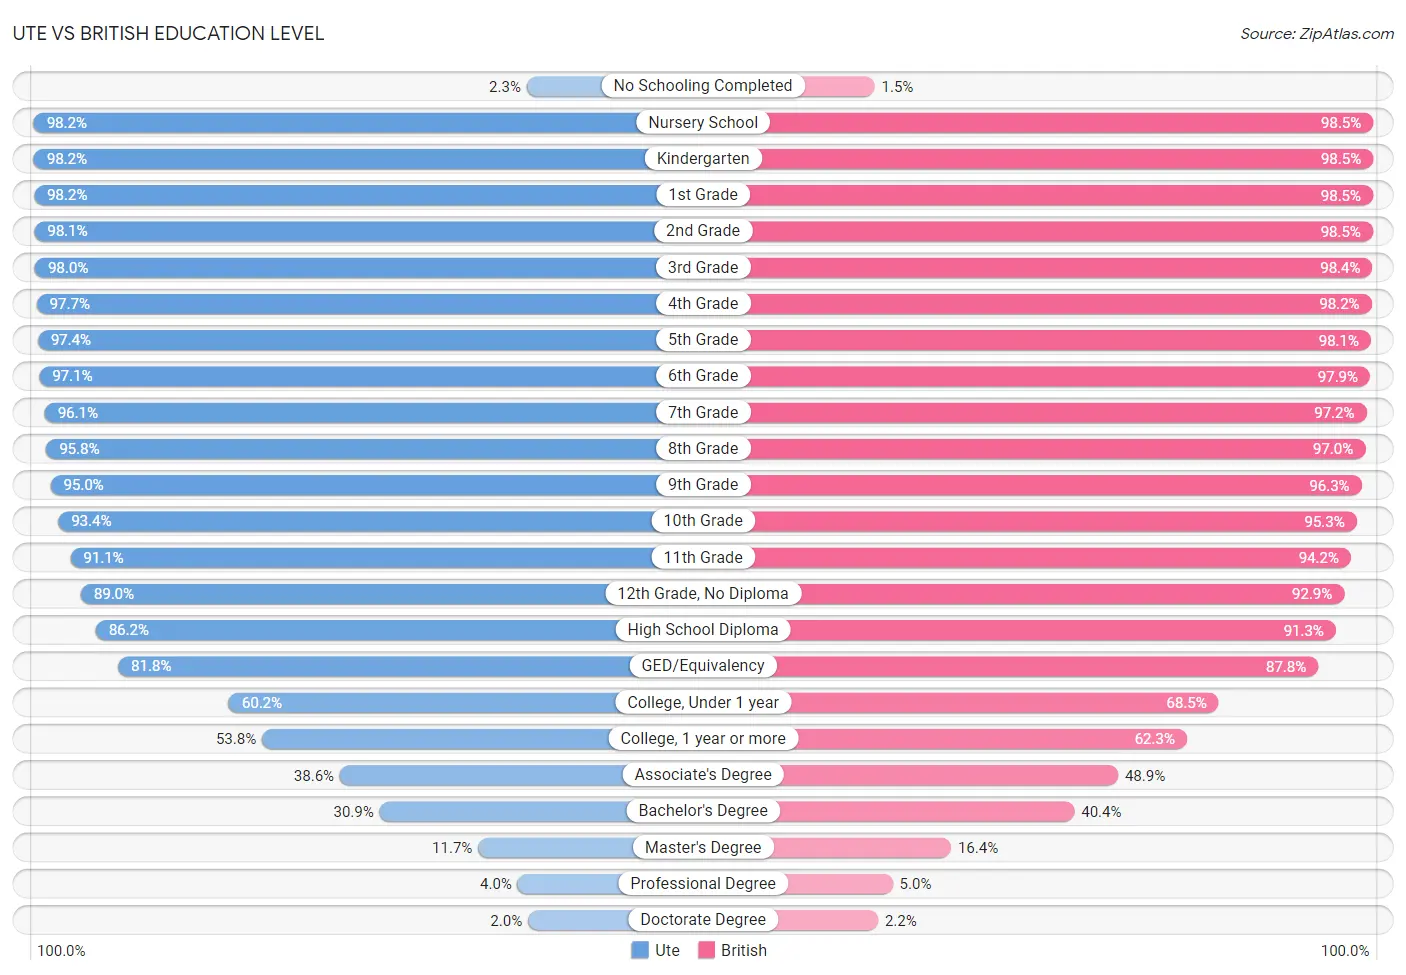1406x975 pixels.
Task: Click the British Master's Degree 16.4% bar
Action: [861, 848]
